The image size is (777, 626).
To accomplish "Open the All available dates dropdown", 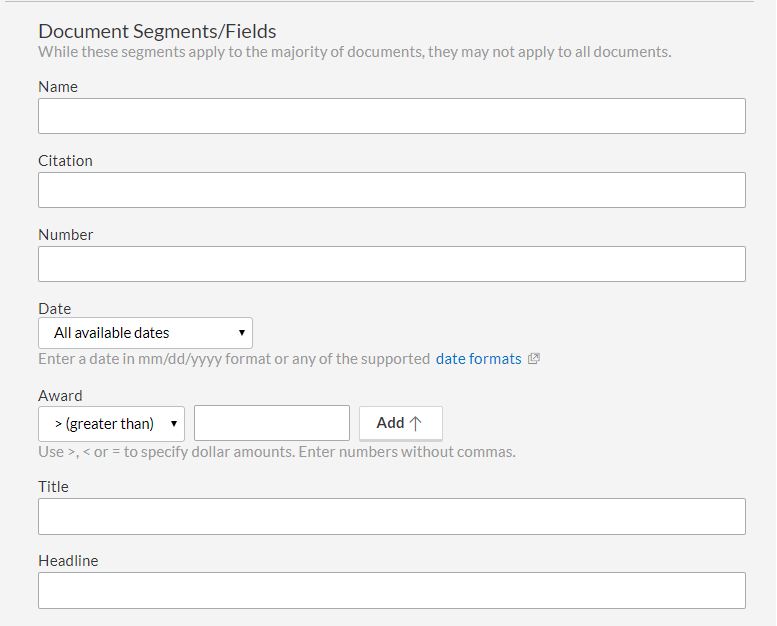I will (145, 333).
